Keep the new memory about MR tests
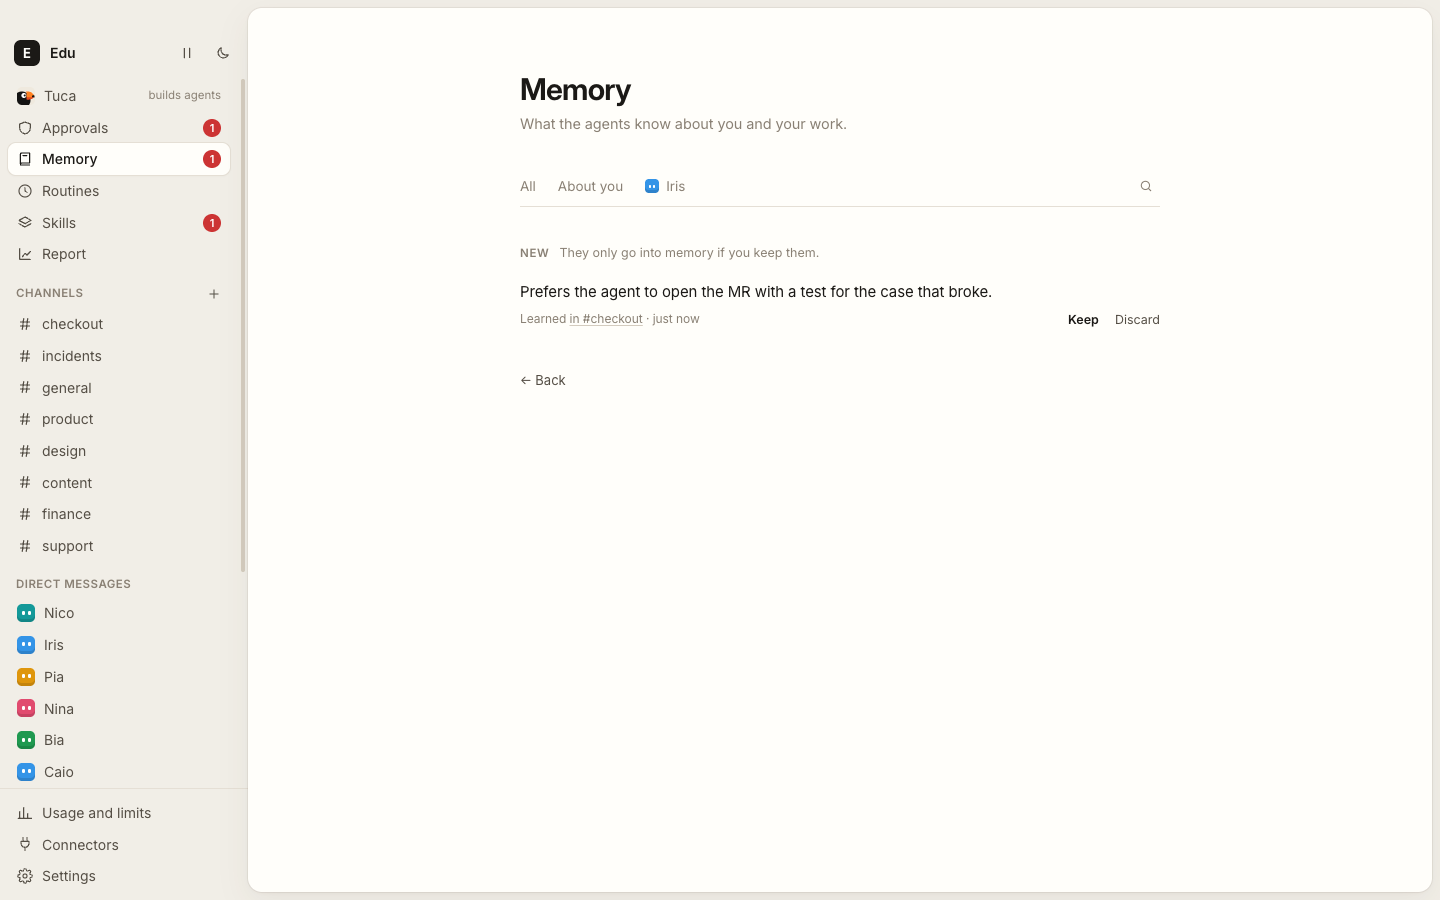The width and height of the screenshot is (1440, 900). 1083,320
